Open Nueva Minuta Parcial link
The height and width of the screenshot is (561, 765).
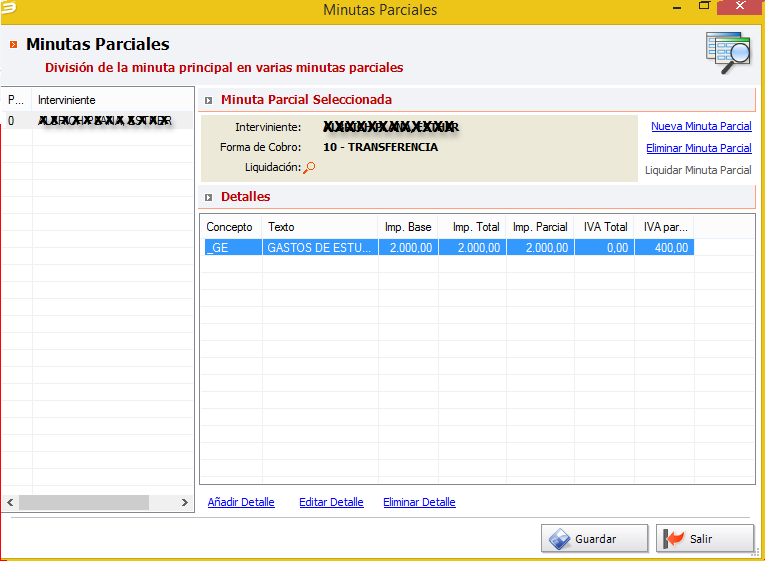point(701,126)
